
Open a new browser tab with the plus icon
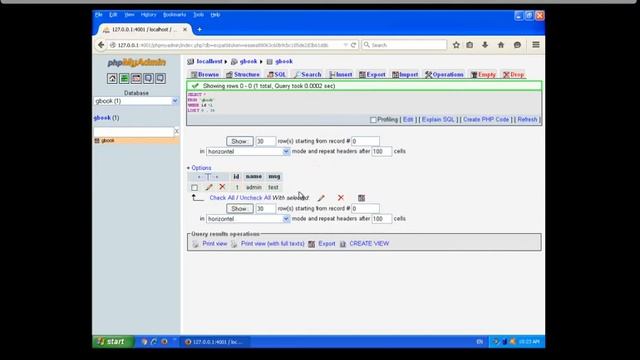pyautogui.click(x=200, y=29)
